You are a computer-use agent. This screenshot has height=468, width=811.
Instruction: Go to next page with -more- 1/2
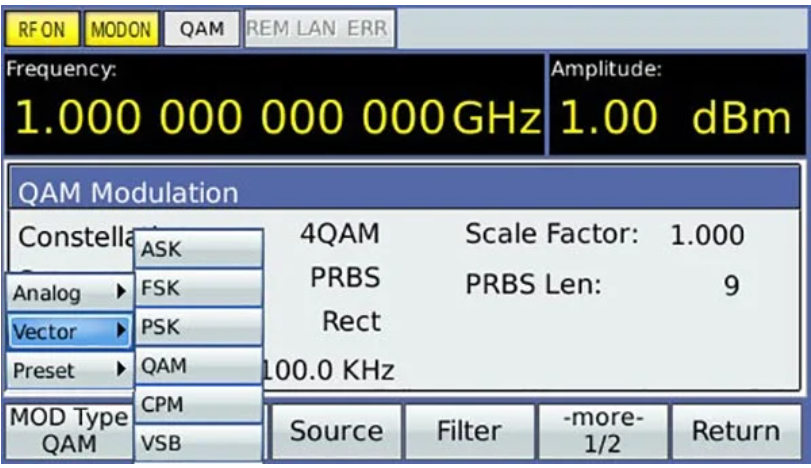(603, 432)
